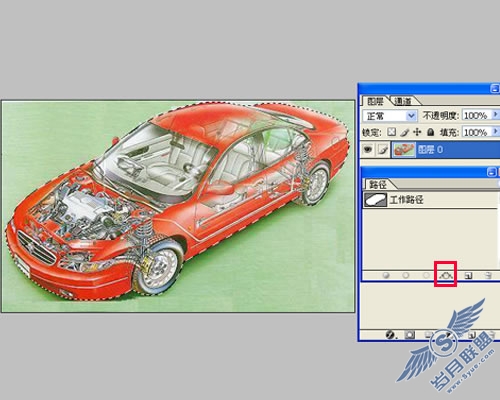Toggle lock position move icon
Screen dimensions: 500x400
pyautogui.click(x=417, y=132)
